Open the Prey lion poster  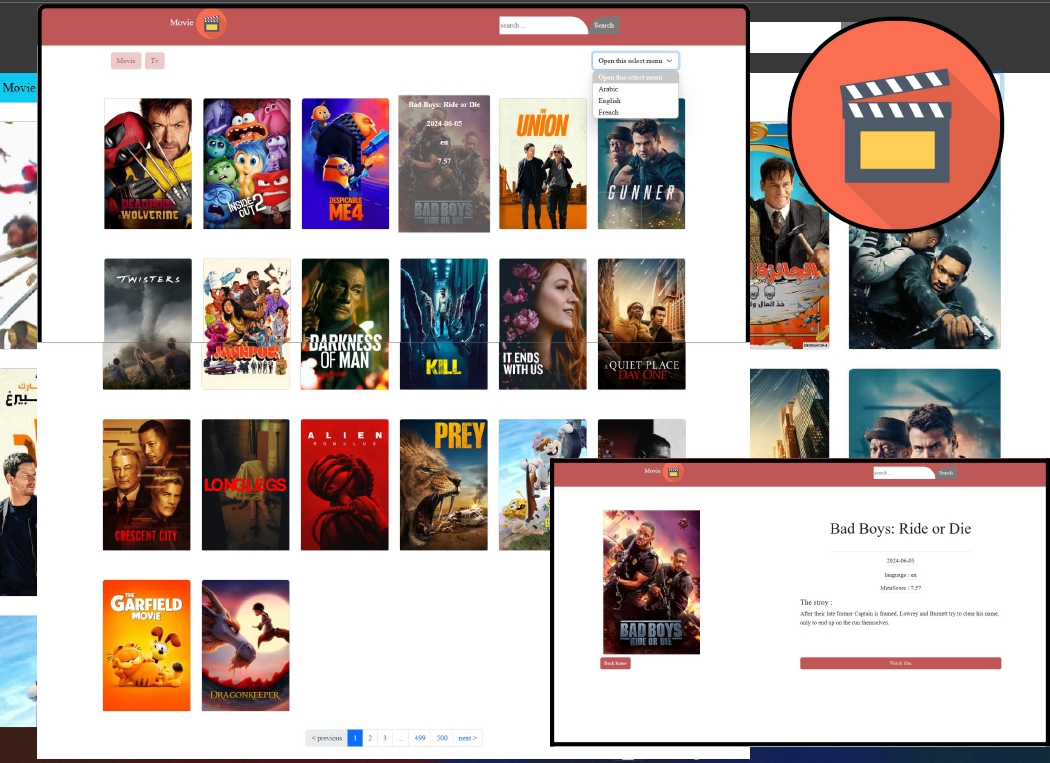(444, 485)
